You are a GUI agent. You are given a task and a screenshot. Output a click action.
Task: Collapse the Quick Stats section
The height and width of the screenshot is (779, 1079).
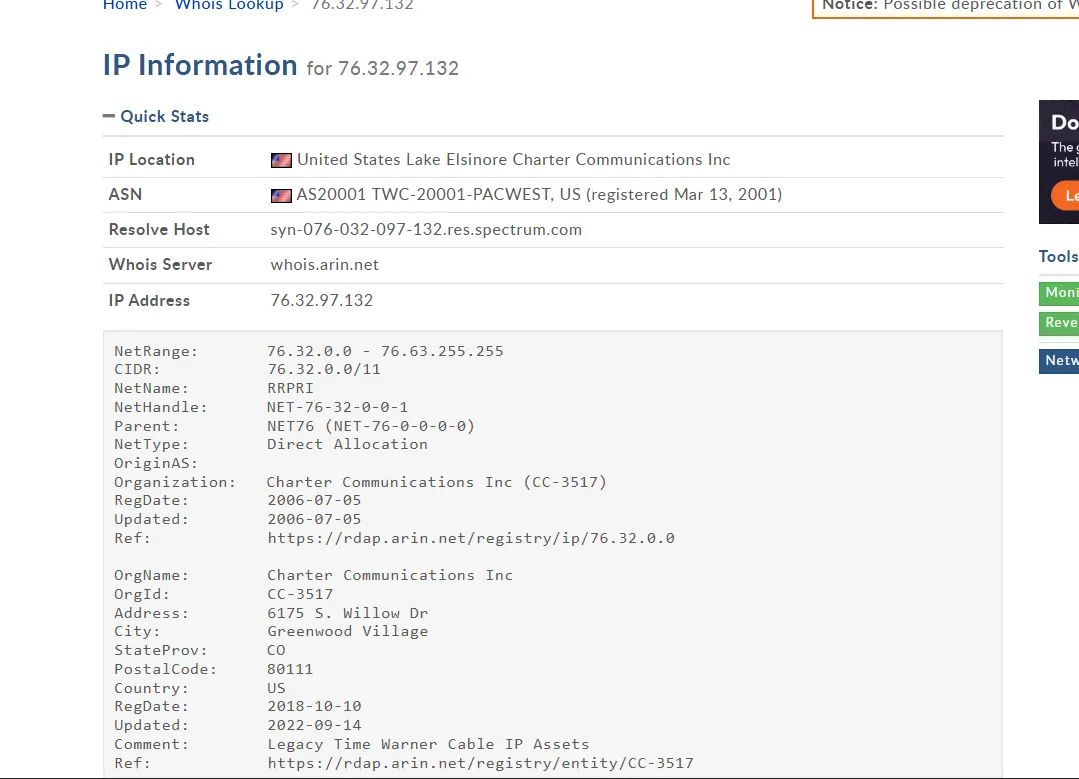[156, 116]
